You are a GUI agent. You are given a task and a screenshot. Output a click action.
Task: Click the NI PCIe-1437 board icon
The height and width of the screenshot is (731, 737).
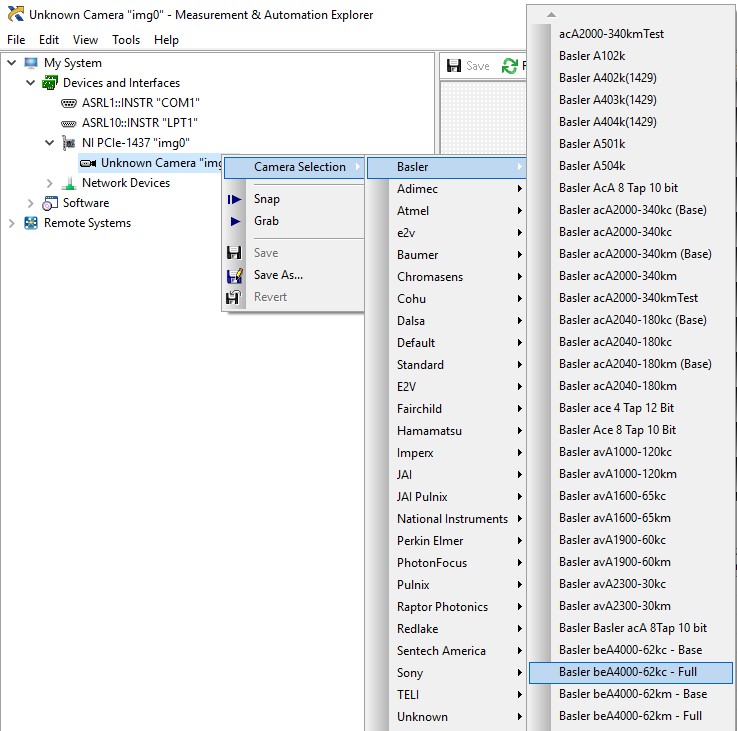click(x=69, y=143)
